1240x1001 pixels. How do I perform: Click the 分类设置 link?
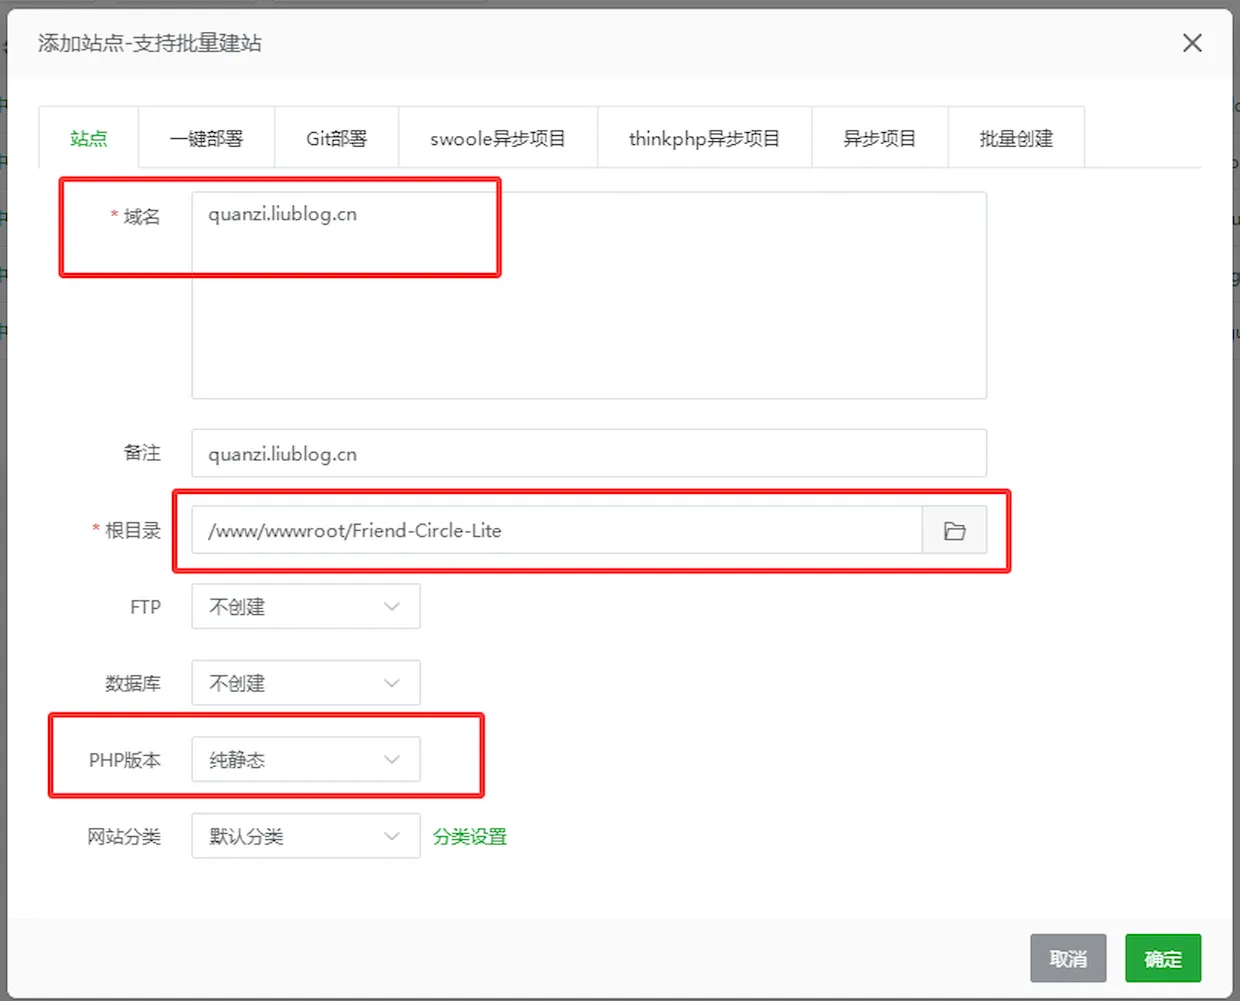470,837
